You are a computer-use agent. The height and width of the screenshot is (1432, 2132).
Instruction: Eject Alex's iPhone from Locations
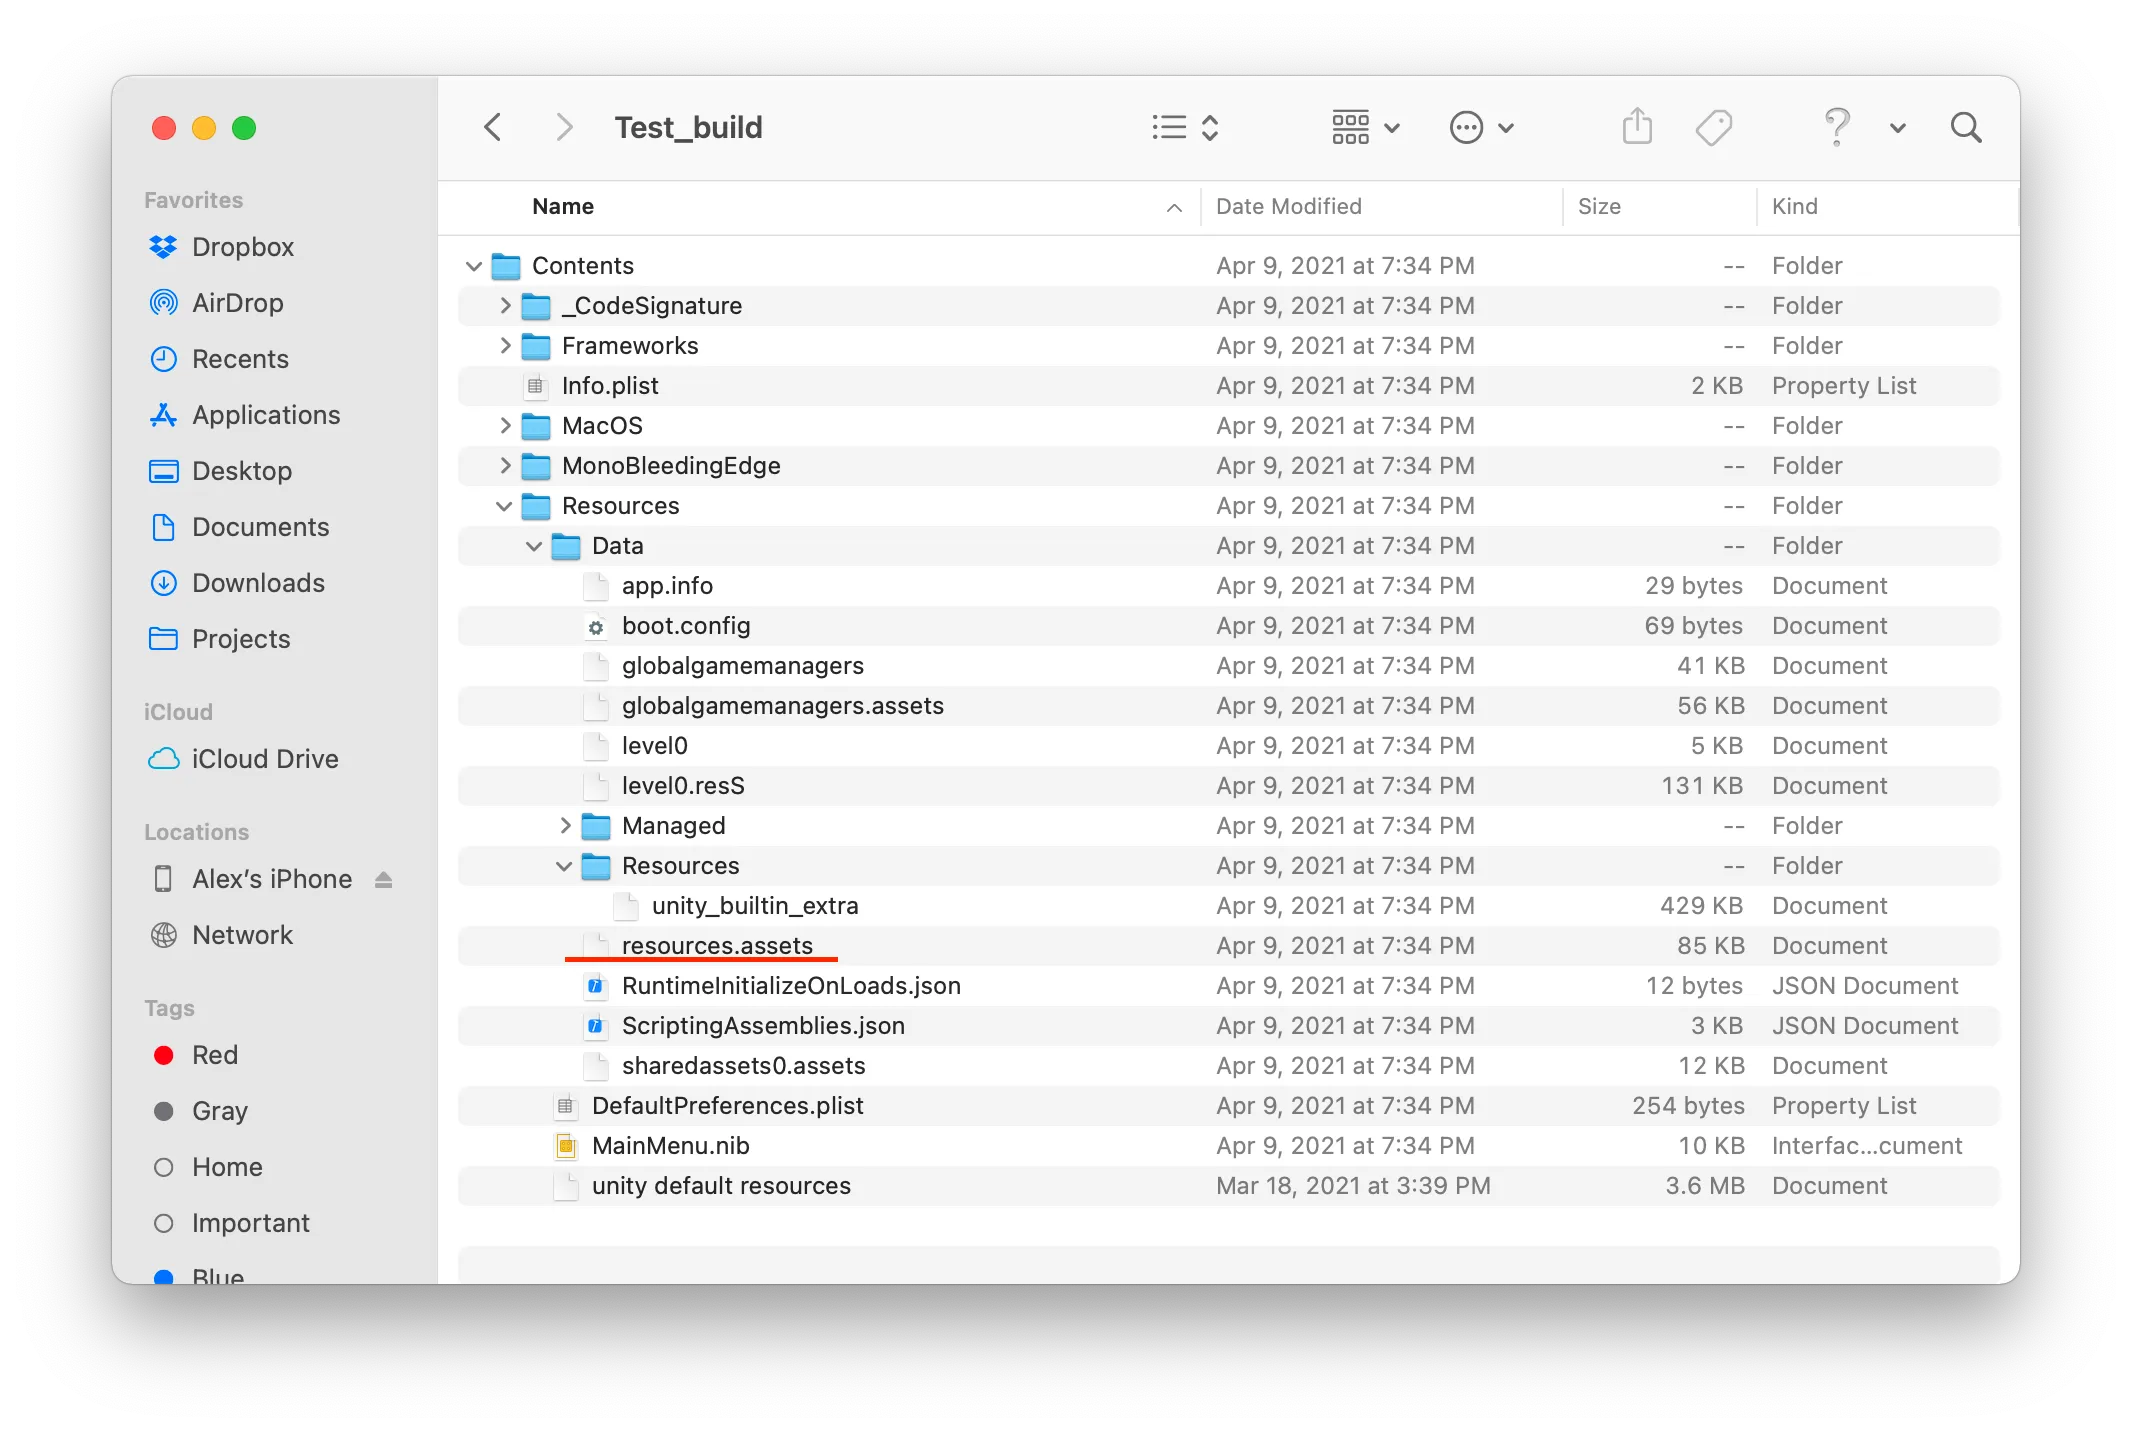pos(384,878)
